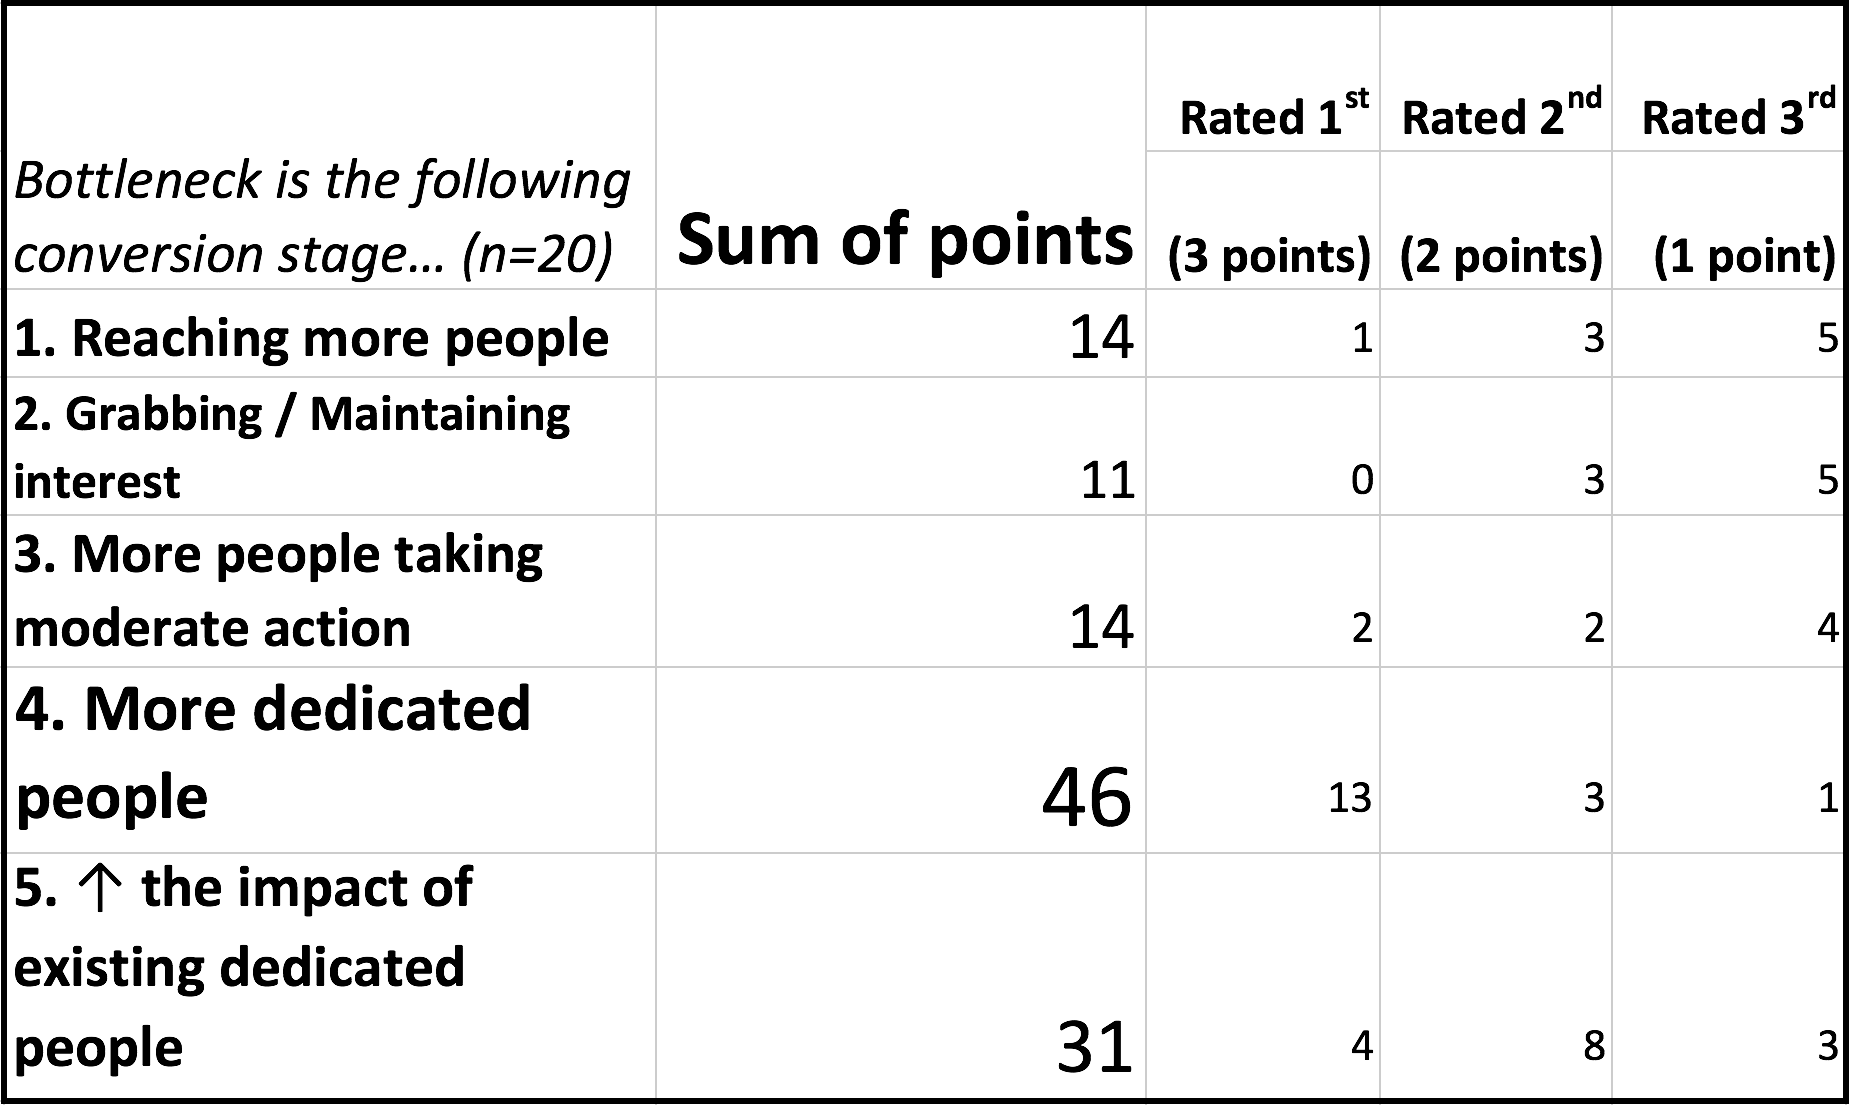This screenshot has height=1105, width=1849.
Task: Select the sum value 46 cell
Action: point(901,760)
